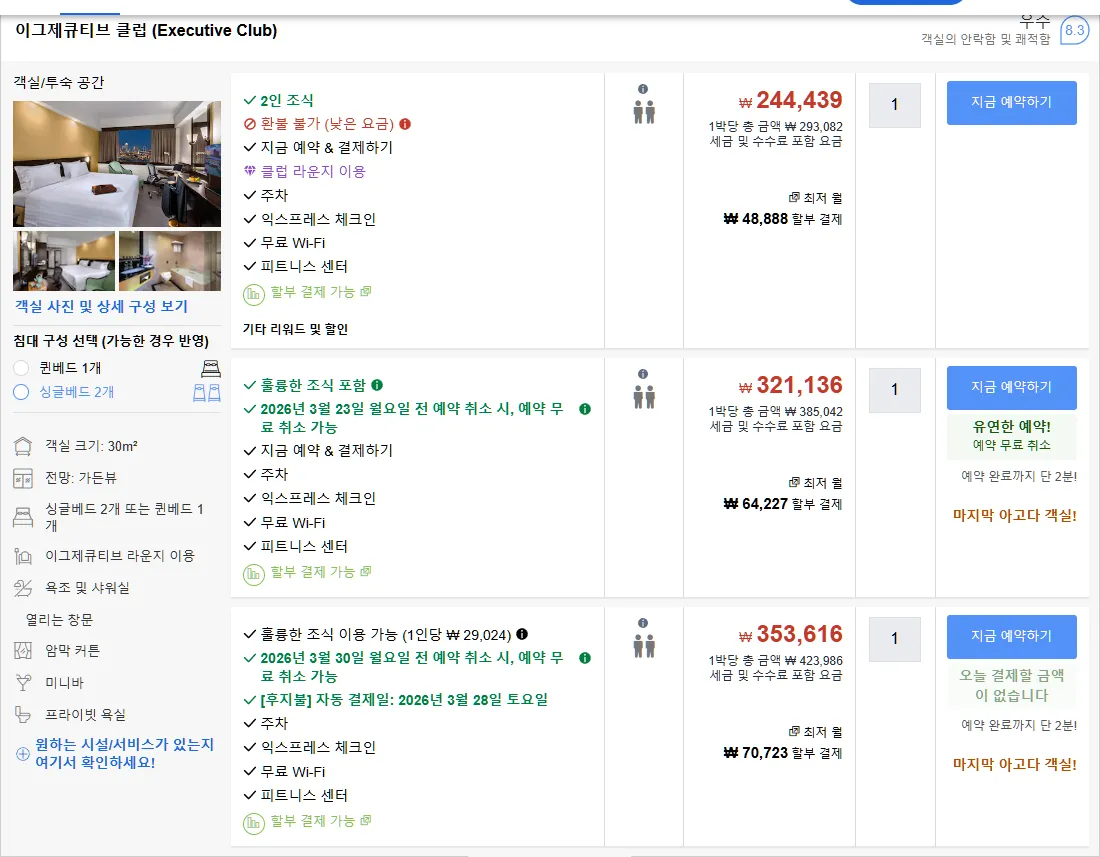Screen dimensions: 1100x857
Task: Click occupancy icon in the ₩244,439 row
Action: click(644, 112)
